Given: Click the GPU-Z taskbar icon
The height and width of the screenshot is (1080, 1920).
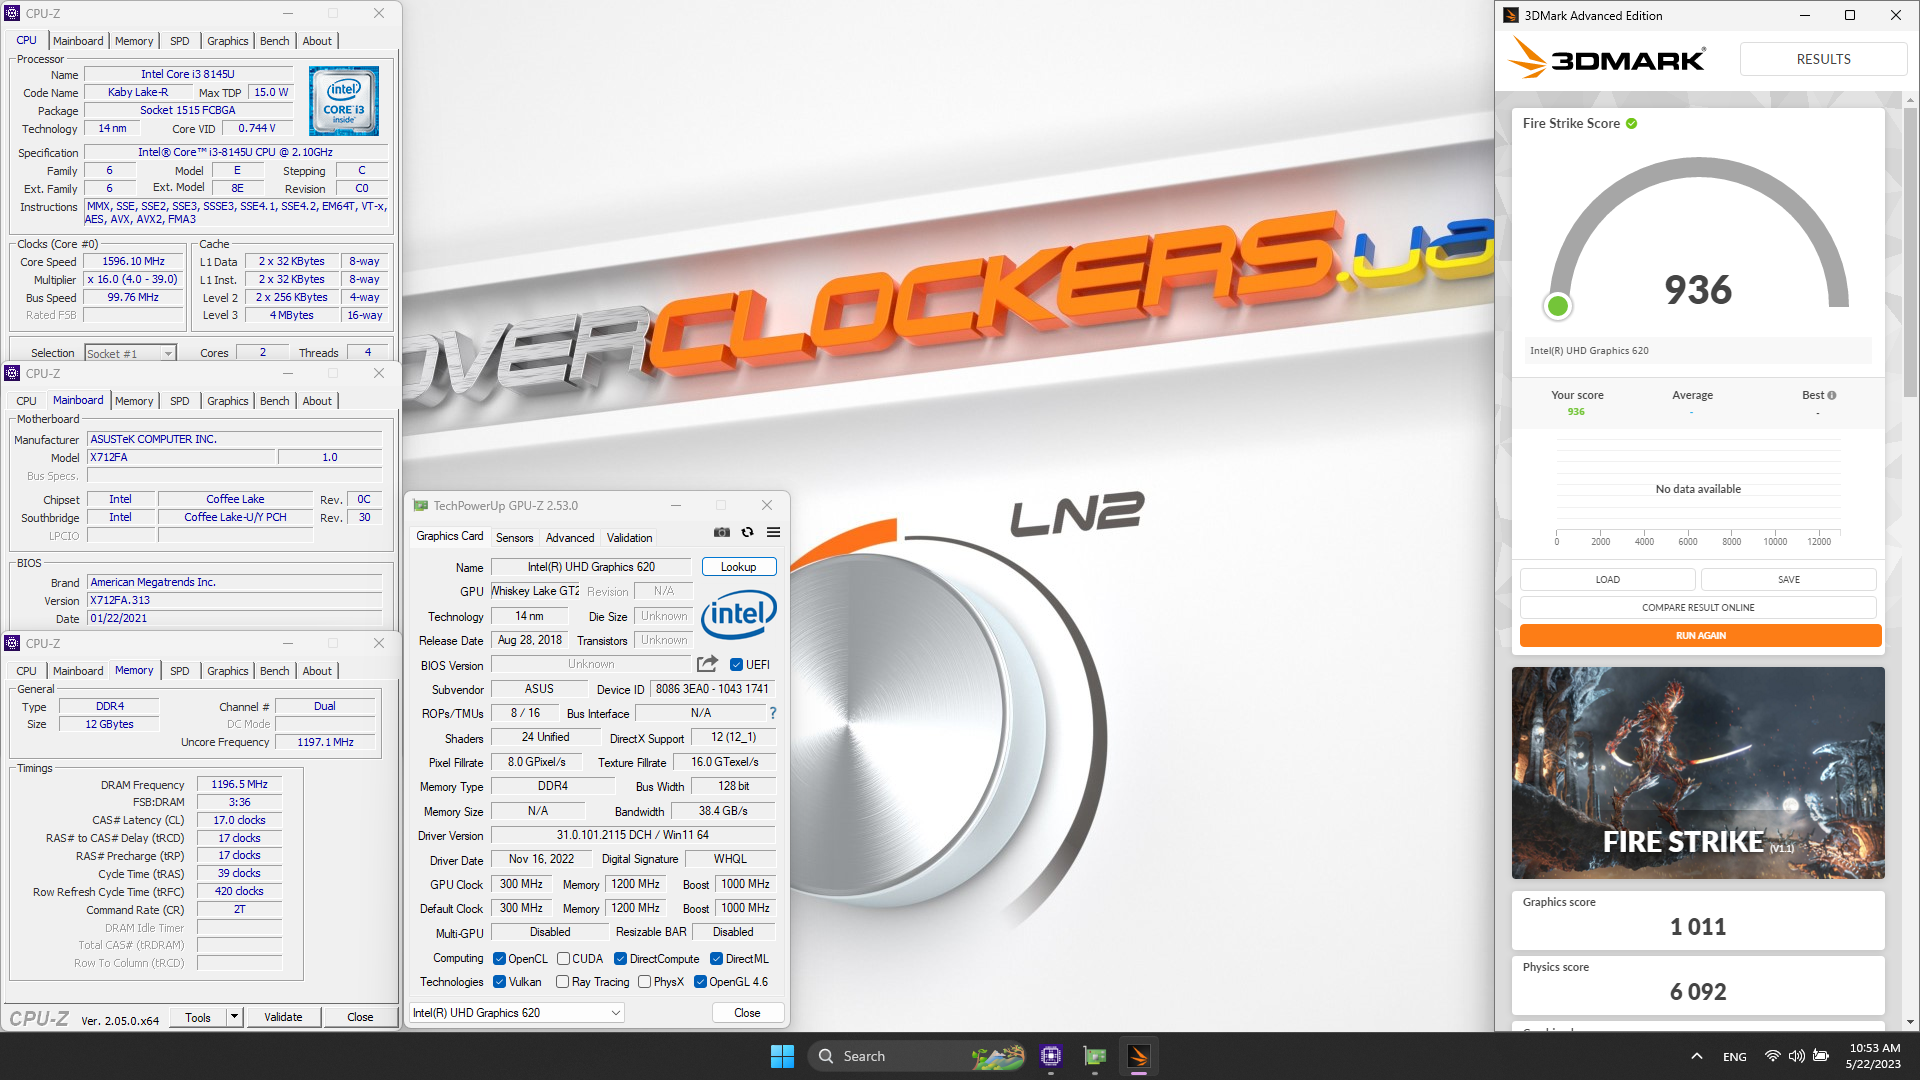Looking at the screenshot, I should click(1095, 1056).
